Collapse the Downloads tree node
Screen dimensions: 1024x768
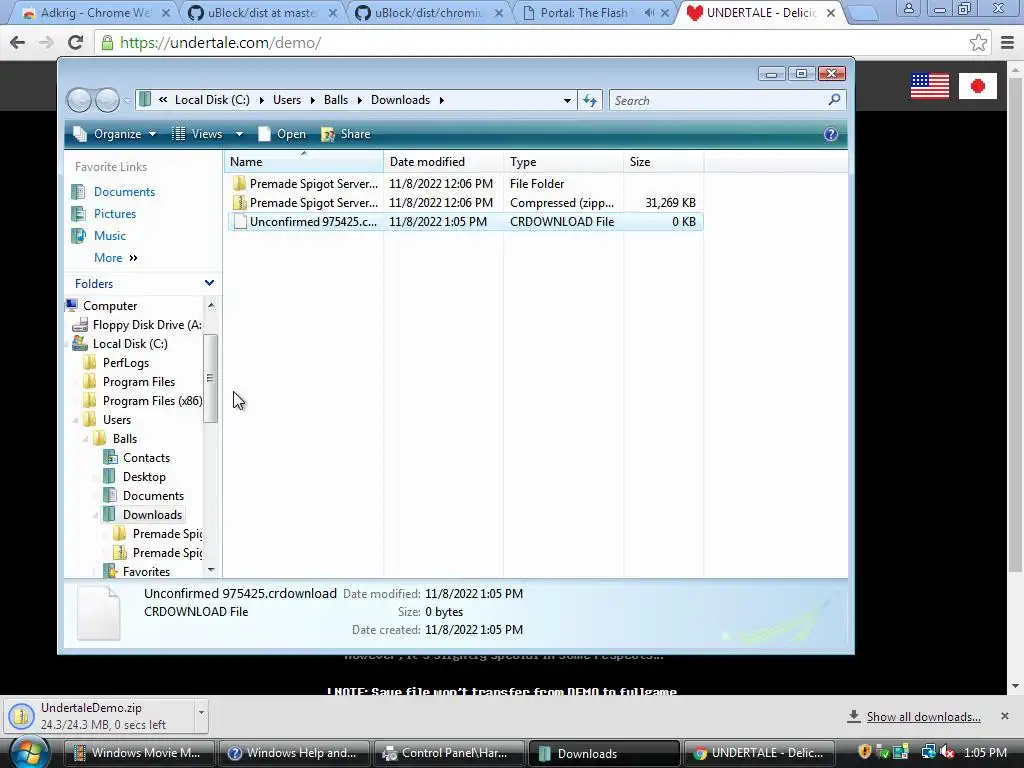point(95,515)
